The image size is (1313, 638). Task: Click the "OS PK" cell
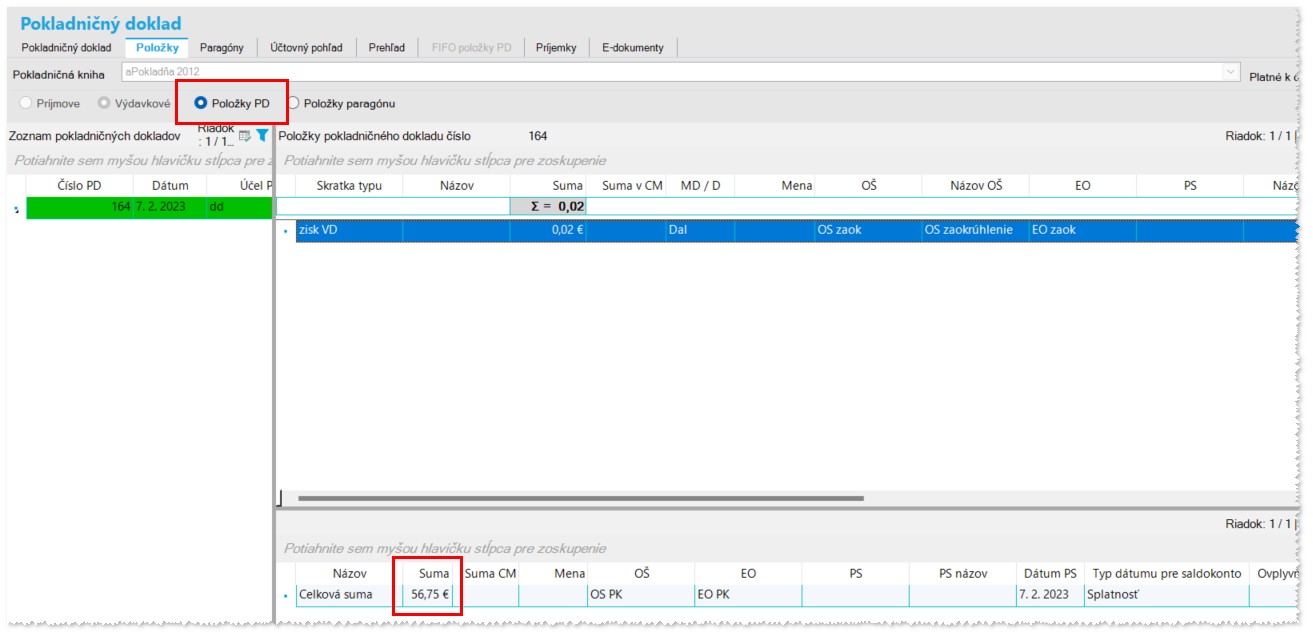point(641,594)
